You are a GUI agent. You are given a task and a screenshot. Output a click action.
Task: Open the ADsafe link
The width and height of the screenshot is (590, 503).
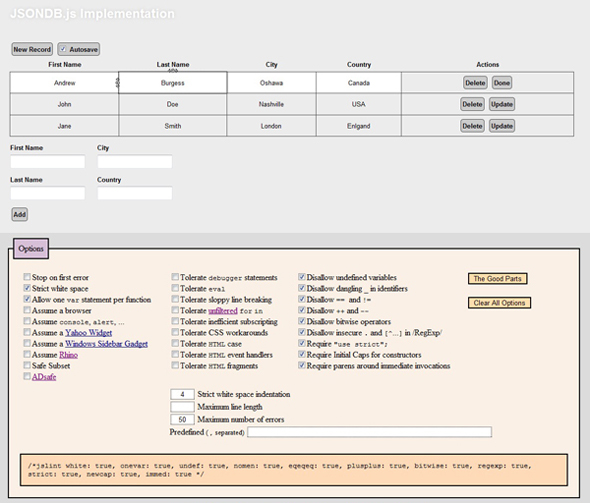[x=44, y=377]
